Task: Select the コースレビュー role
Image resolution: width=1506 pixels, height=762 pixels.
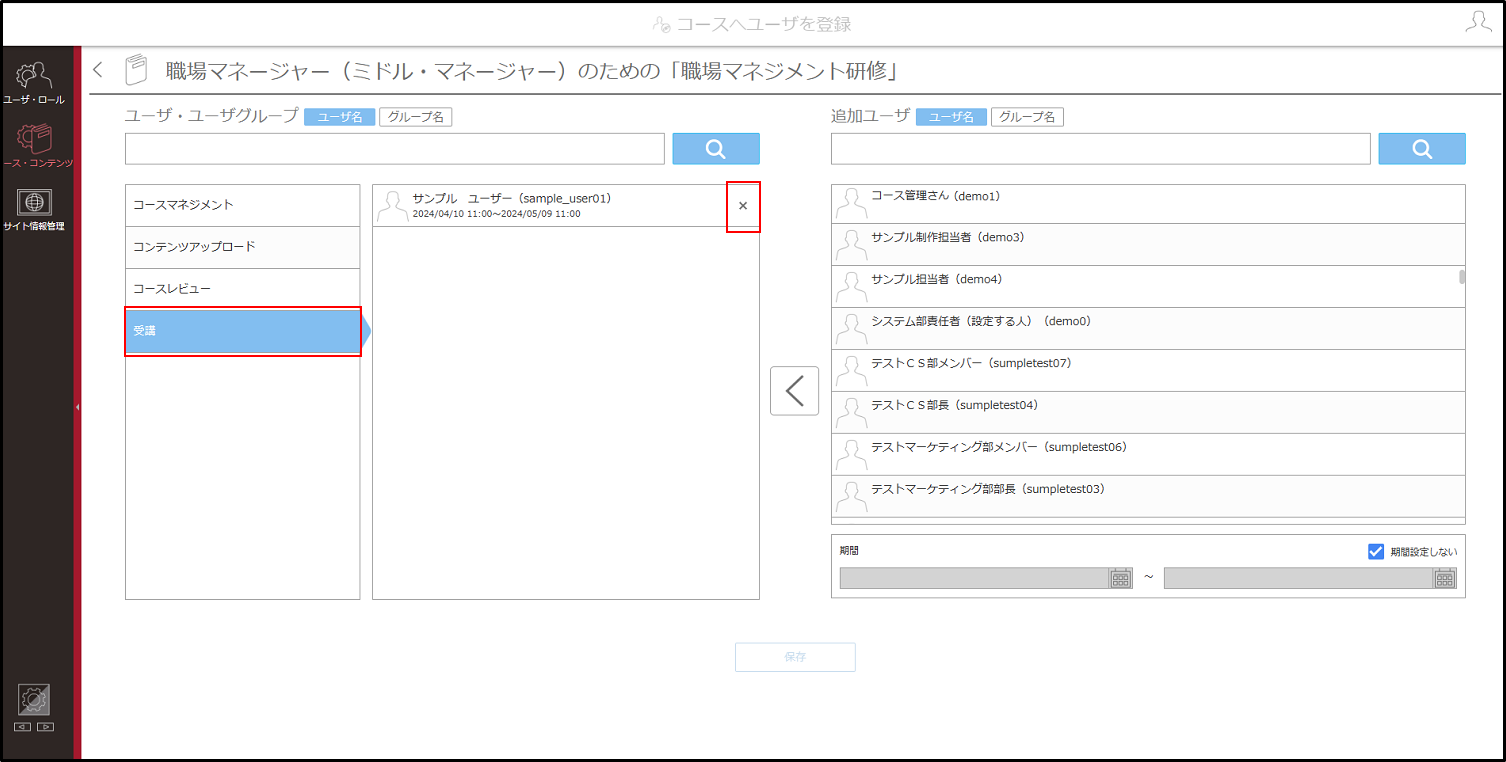Action: 242,289
